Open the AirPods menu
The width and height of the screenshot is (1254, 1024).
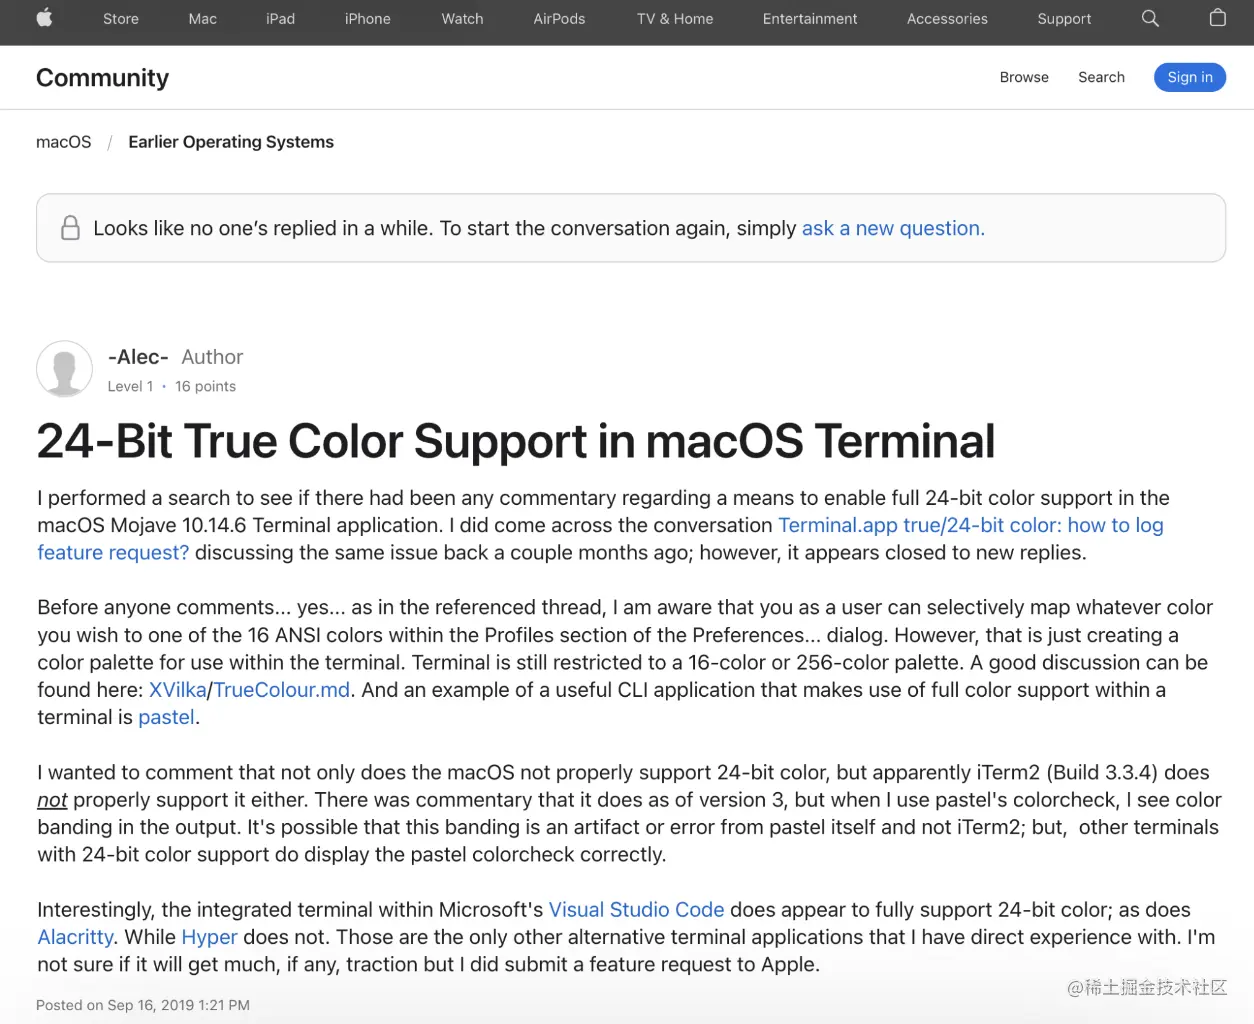click(559, 19)
